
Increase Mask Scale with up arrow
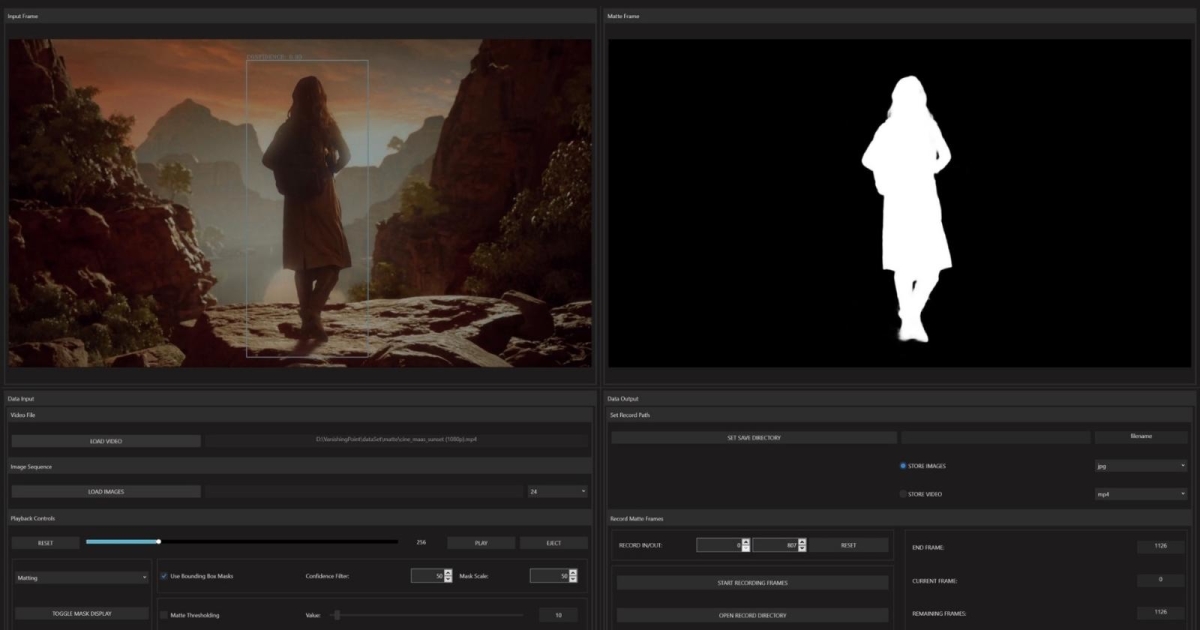point(573,573)
